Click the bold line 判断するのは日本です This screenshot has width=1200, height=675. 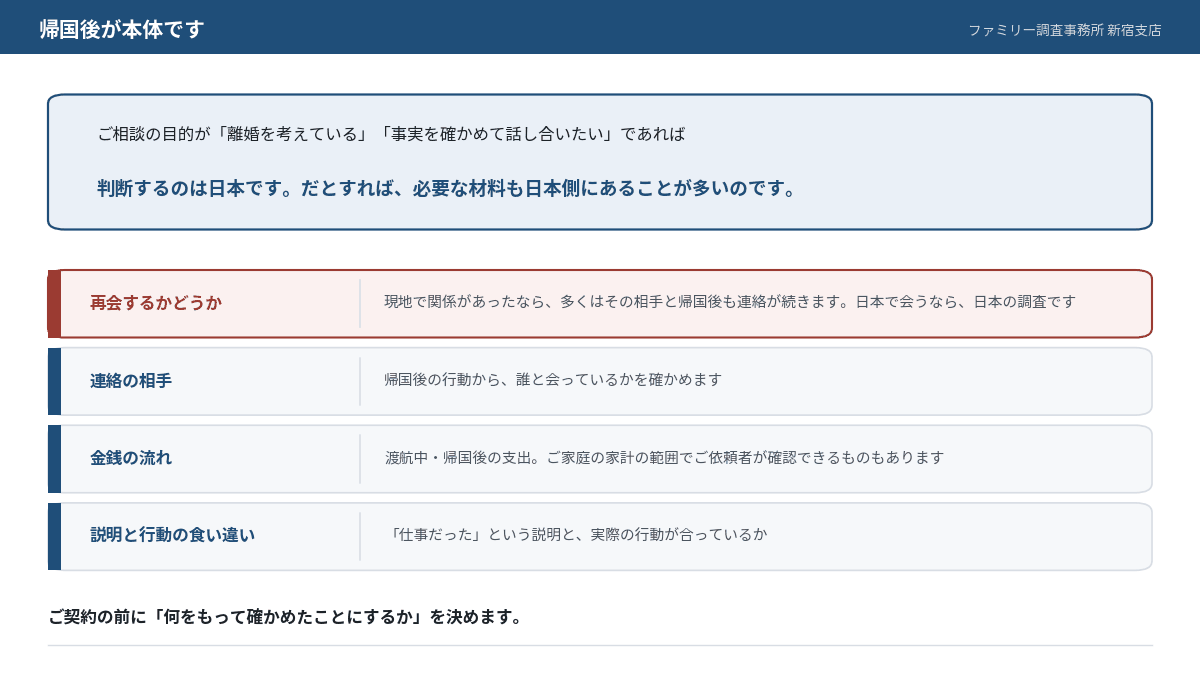point(447,188)
